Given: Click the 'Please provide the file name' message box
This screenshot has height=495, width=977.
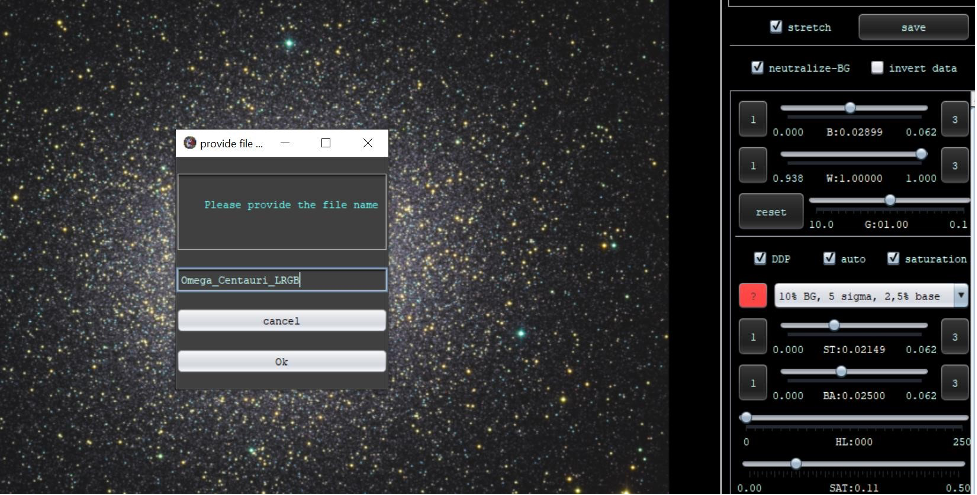Looking at the screenshot, I should 282,212.
